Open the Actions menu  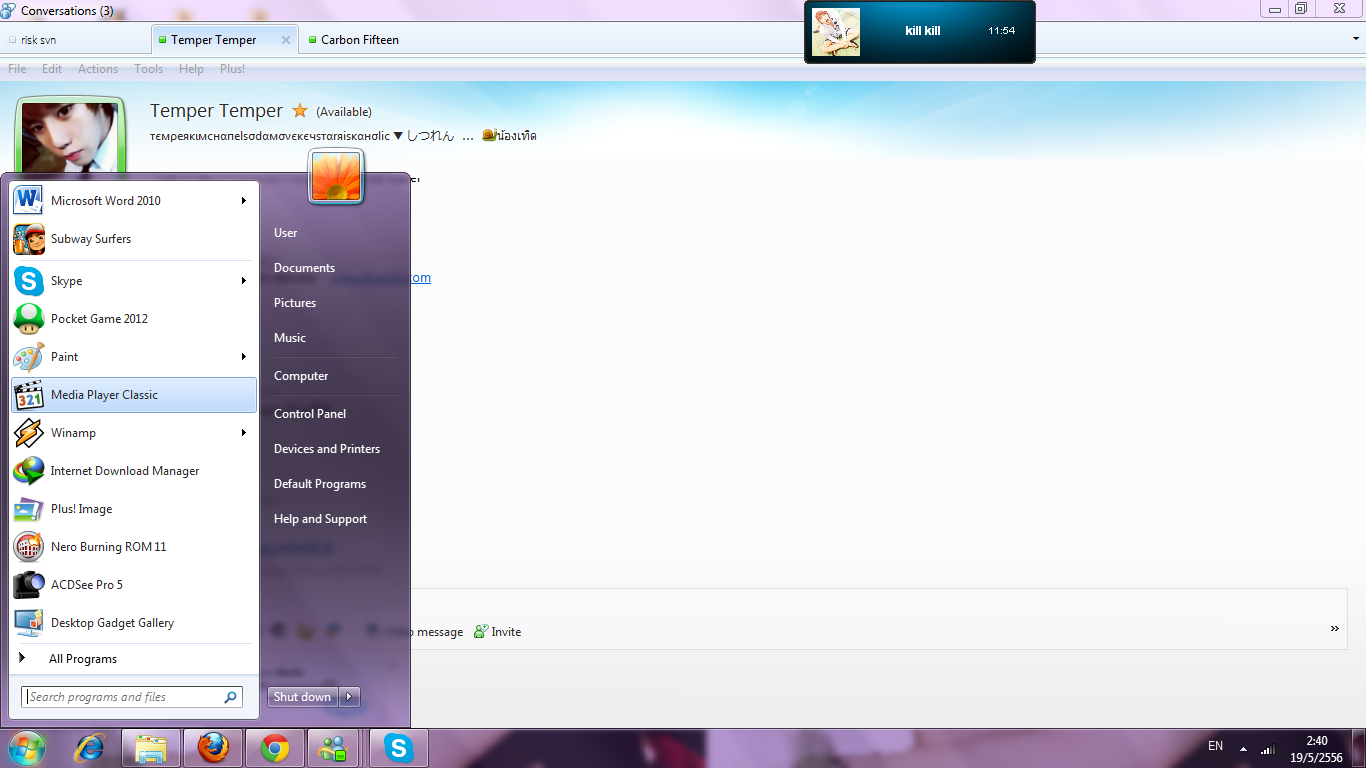click(98, 69)
